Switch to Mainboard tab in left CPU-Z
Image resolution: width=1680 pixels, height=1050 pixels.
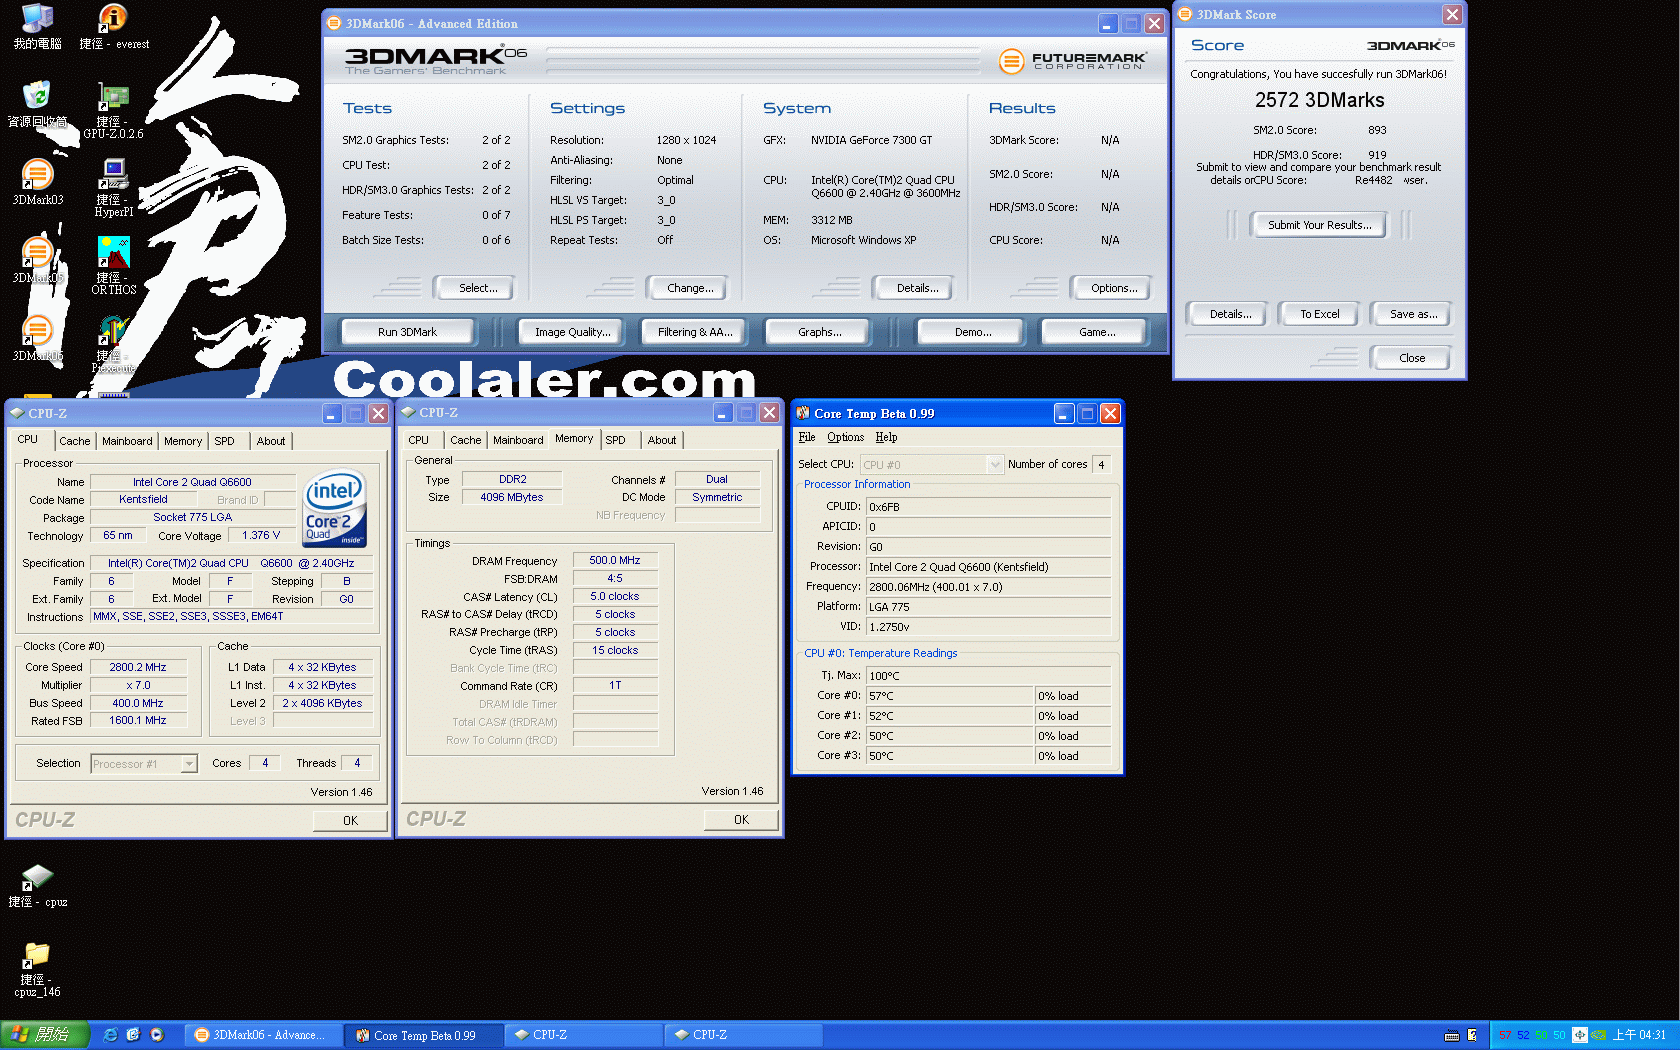pos(127,441)
